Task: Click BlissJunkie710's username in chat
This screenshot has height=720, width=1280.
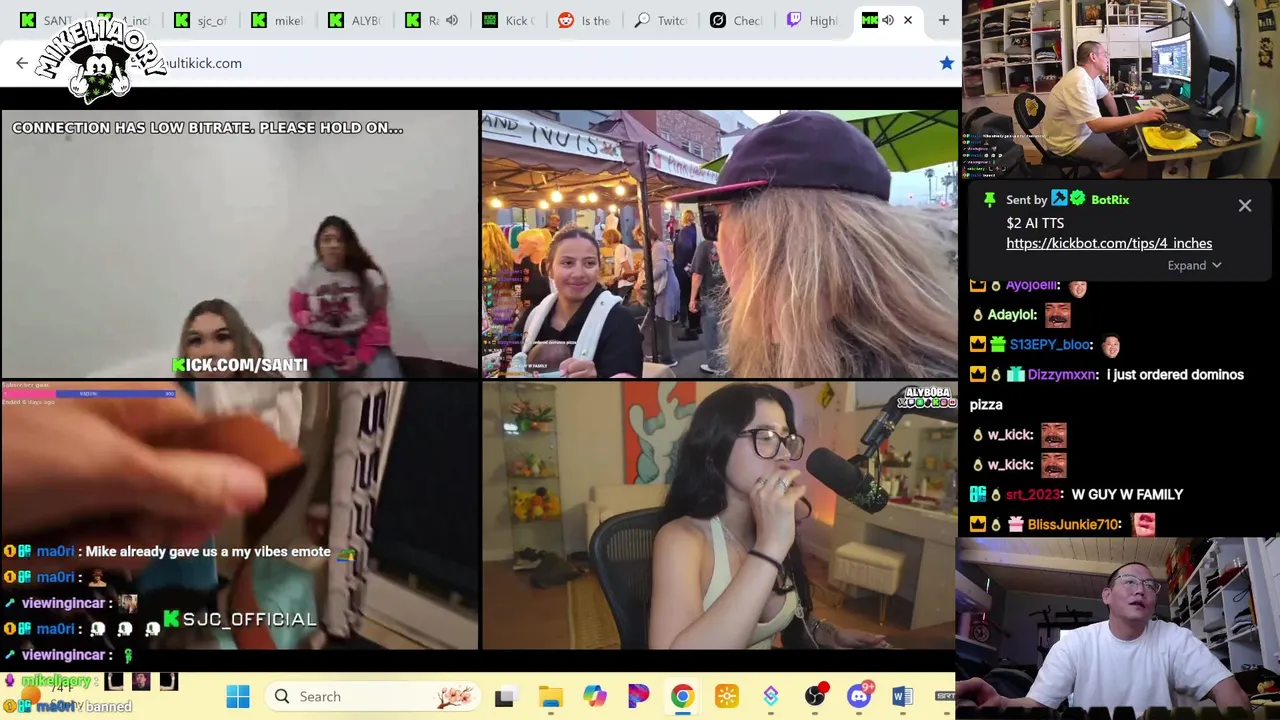Action: 1074,525
